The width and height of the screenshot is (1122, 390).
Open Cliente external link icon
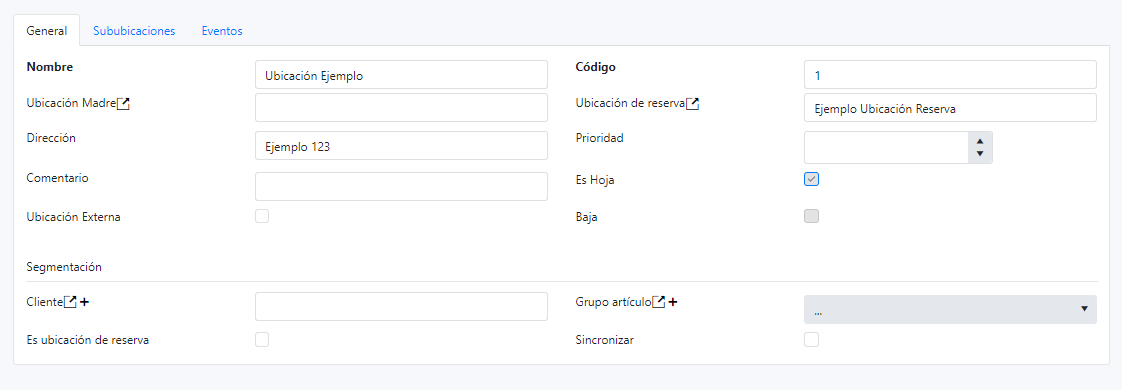70,302
